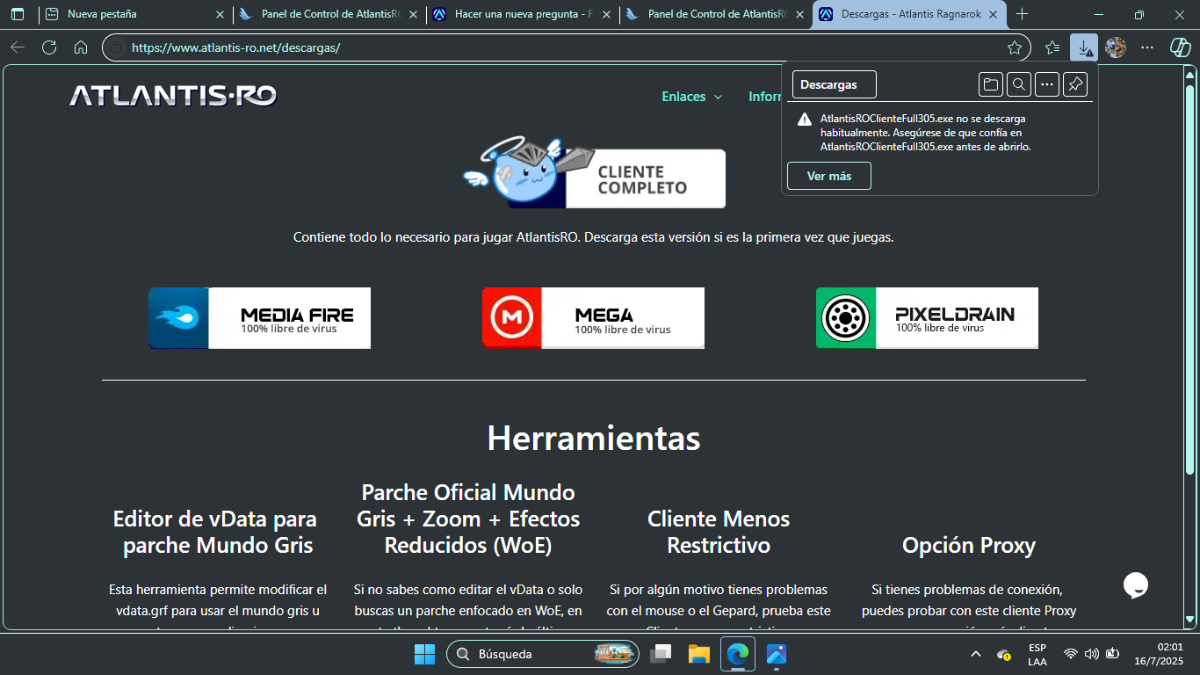Switch the ESP LAA keyboard language
This screenshot has height=675, width=1200.
[x=1038, y=654]
